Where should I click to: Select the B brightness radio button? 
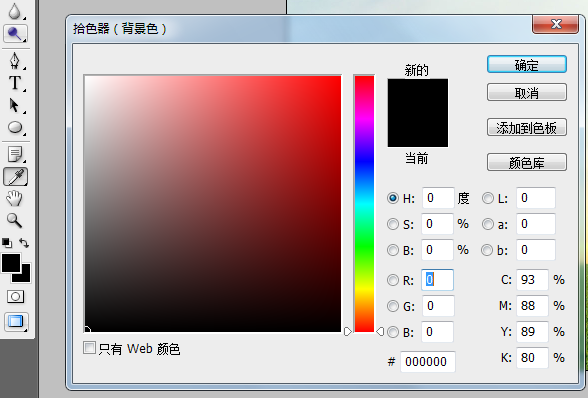tap(393, 250)
